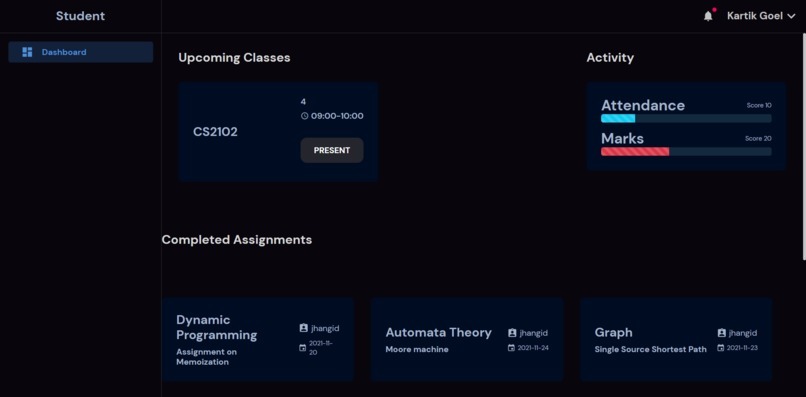Click the teacher icon on Graph card
Viewport: 806px width, 397px height.
point(722,333)
